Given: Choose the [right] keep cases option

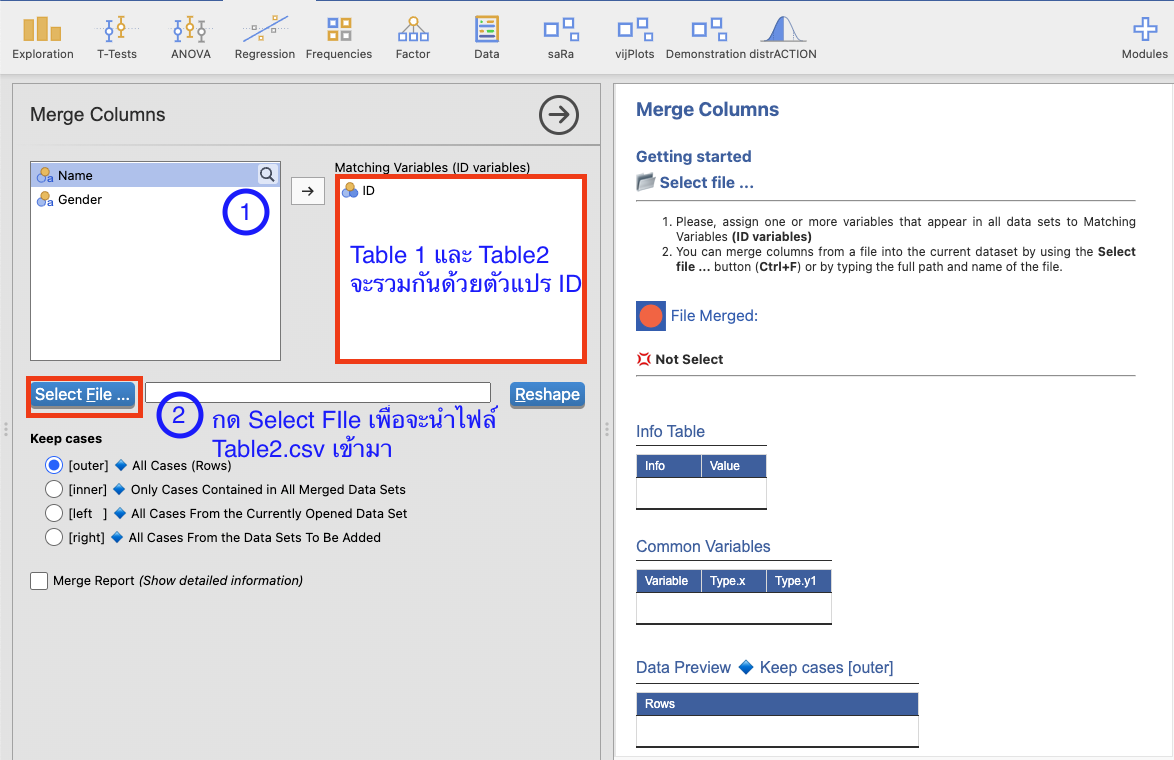Looking at the screenshot, I should (x=54, y=537).
